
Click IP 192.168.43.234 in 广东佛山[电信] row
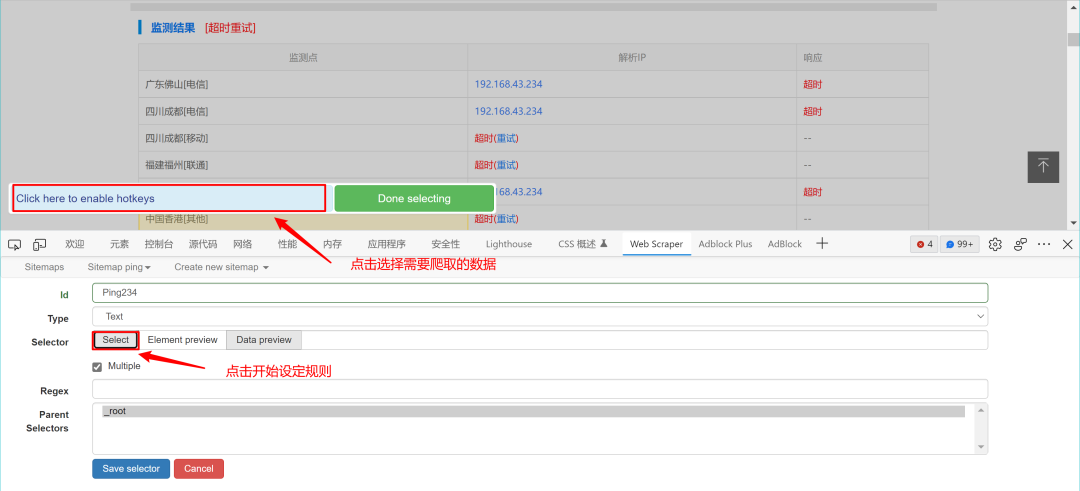point(508,84)
